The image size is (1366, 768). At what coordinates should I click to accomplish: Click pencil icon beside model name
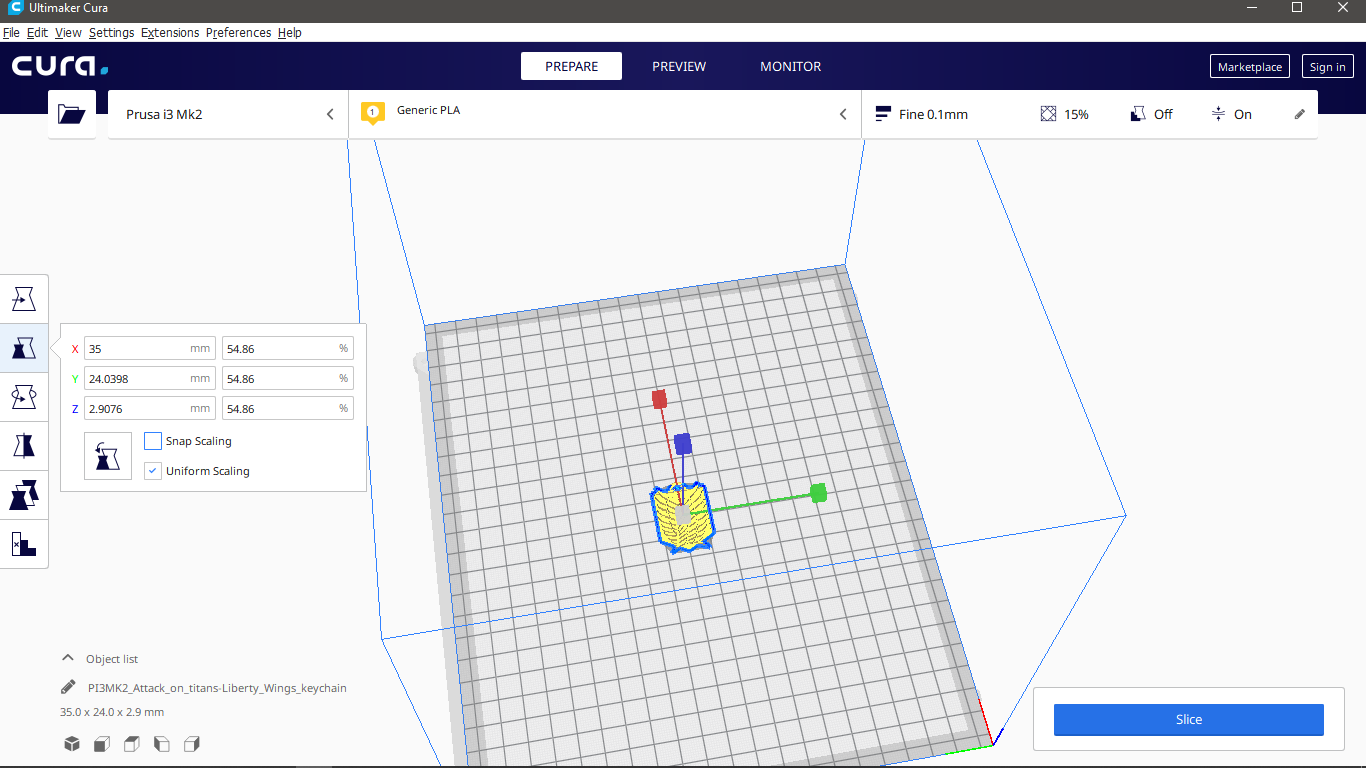coord(68,688)
